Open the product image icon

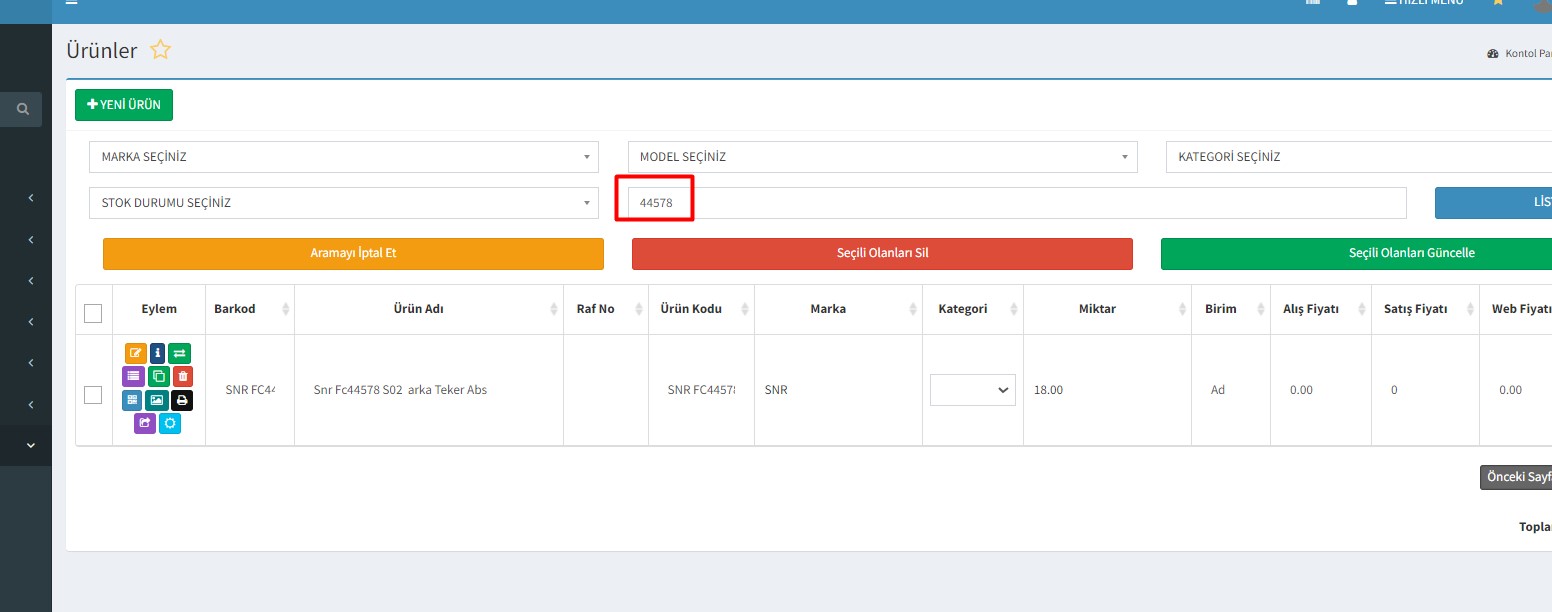[x=157, y=400]
